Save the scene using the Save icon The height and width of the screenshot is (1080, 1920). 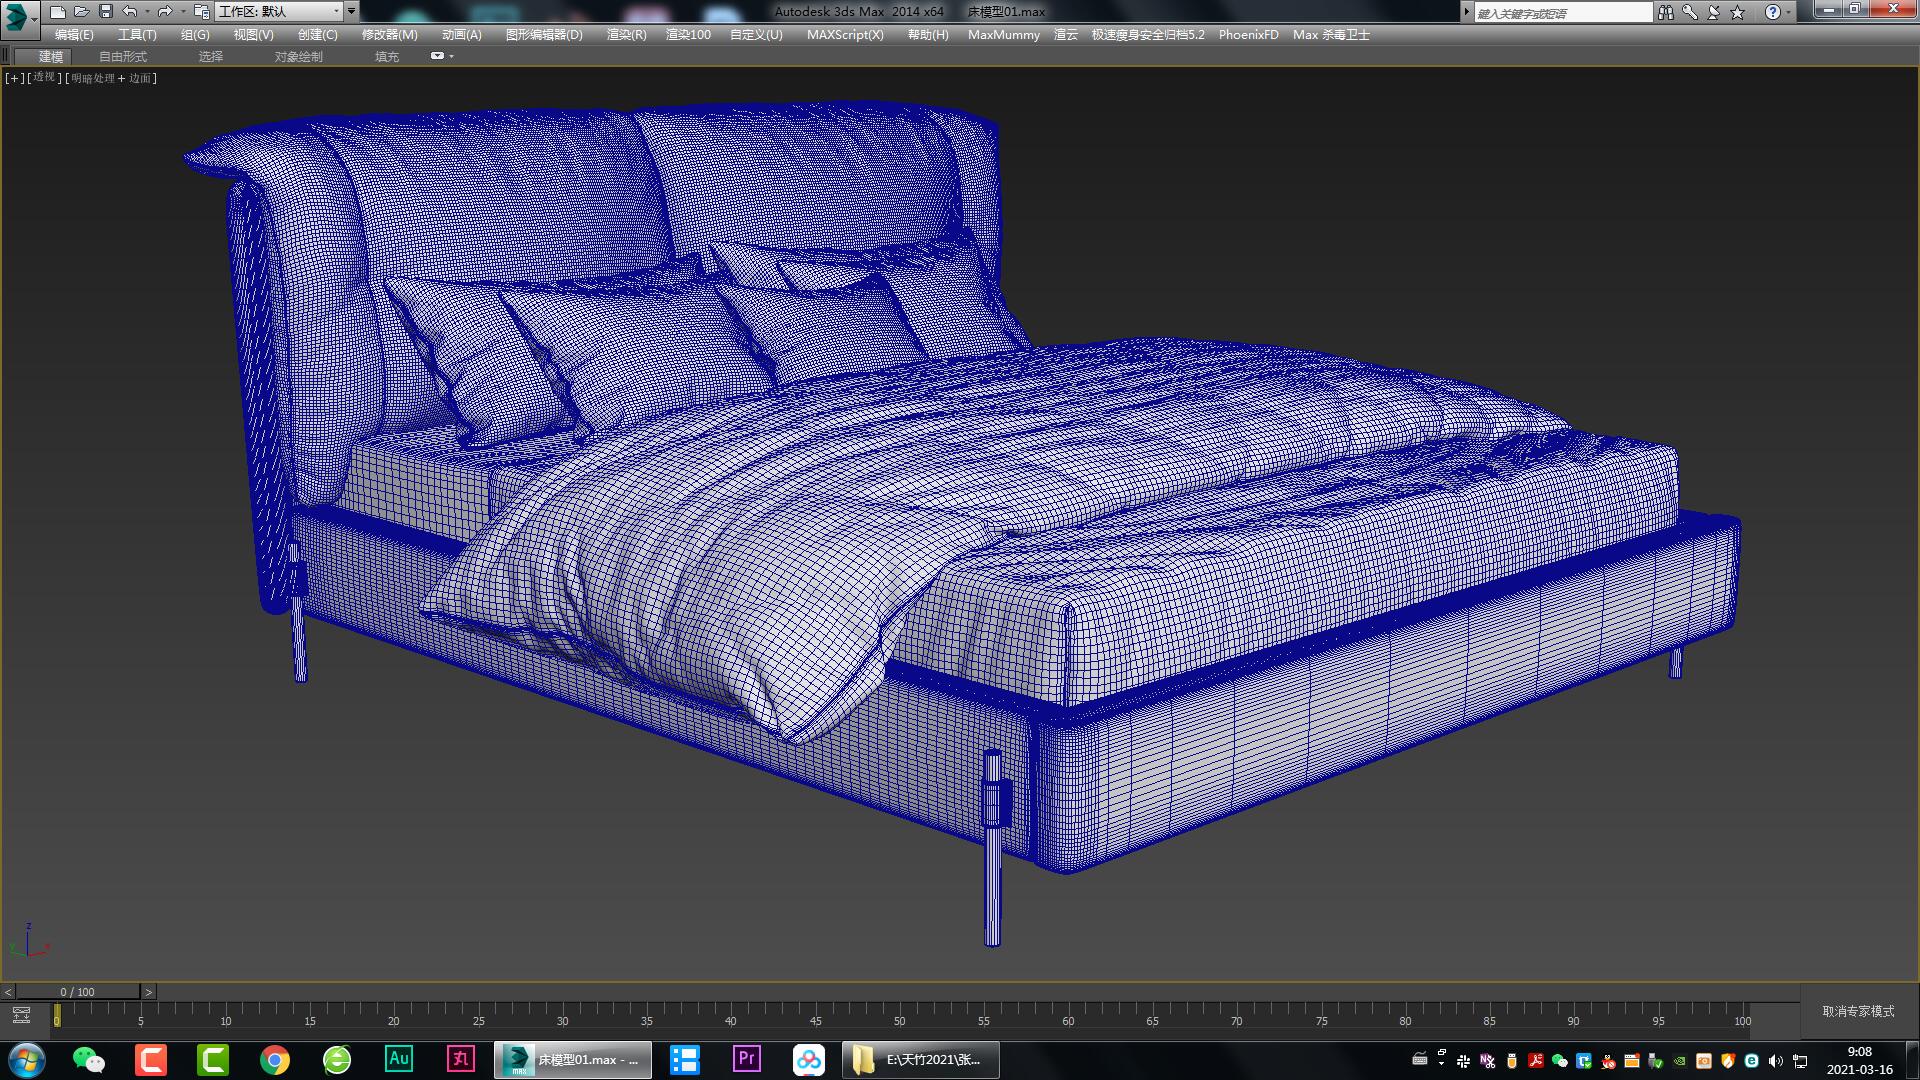[x=103, y=11]
